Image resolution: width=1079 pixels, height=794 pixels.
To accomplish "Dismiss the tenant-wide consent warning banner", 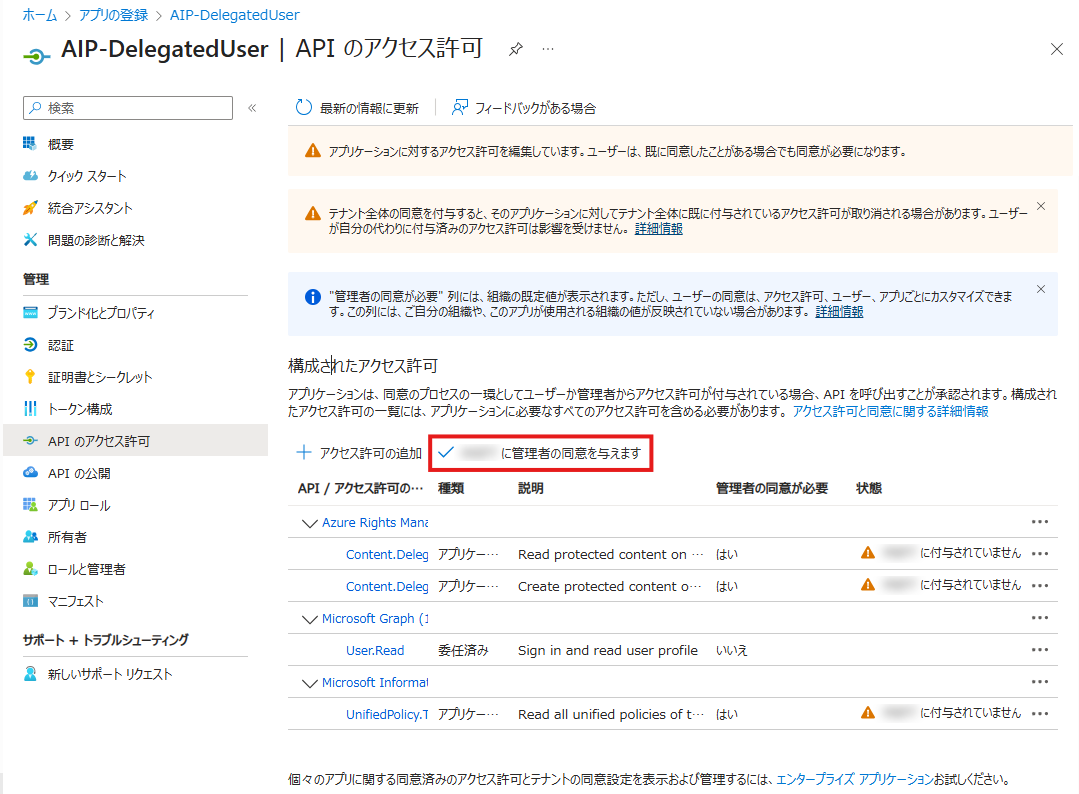I will pyautogui.click(x=1040, y=206).
